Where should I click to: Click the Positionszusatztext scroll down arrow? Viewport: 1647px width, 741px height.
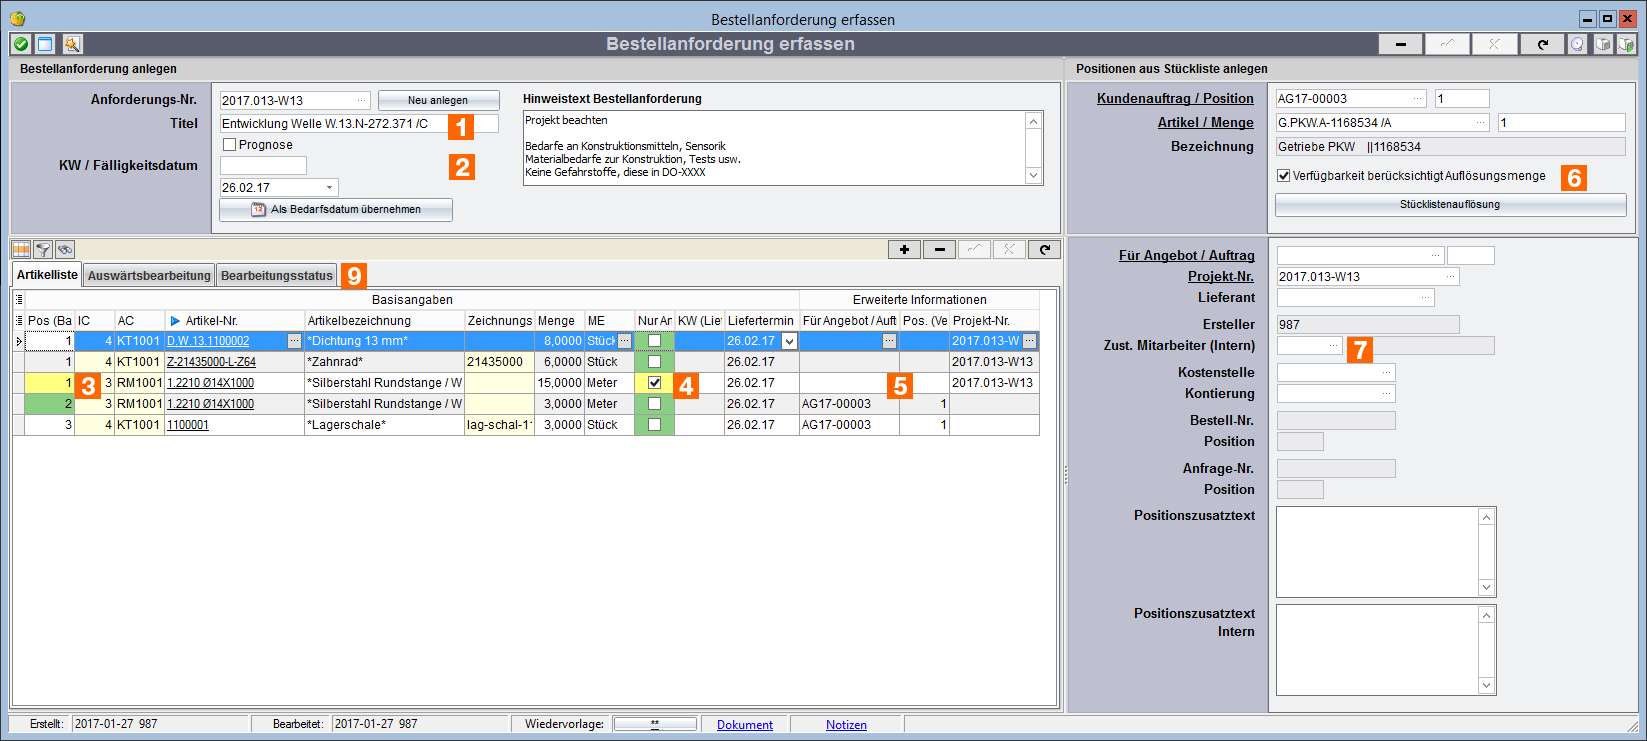1487,588
